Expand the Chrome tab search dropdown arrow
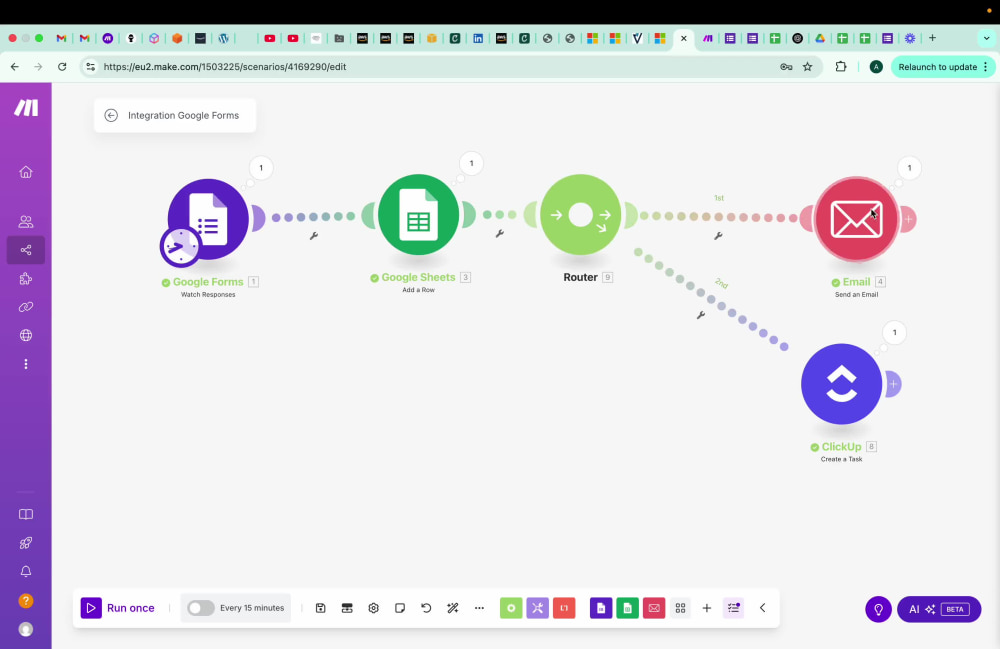The height and width of the screenshot is (649, 1000). [x=986, y=38]
